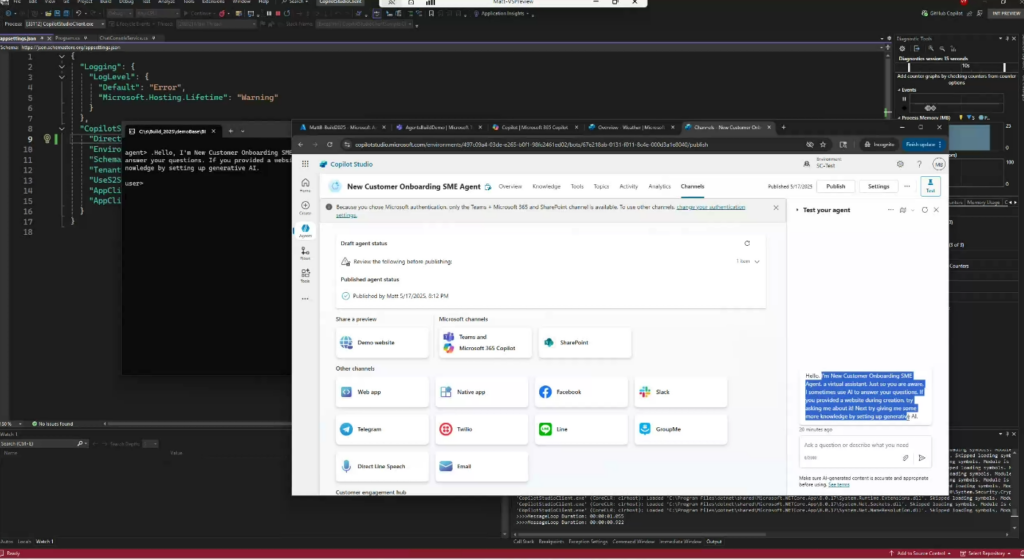Click the Test agent button

point(930,186)
